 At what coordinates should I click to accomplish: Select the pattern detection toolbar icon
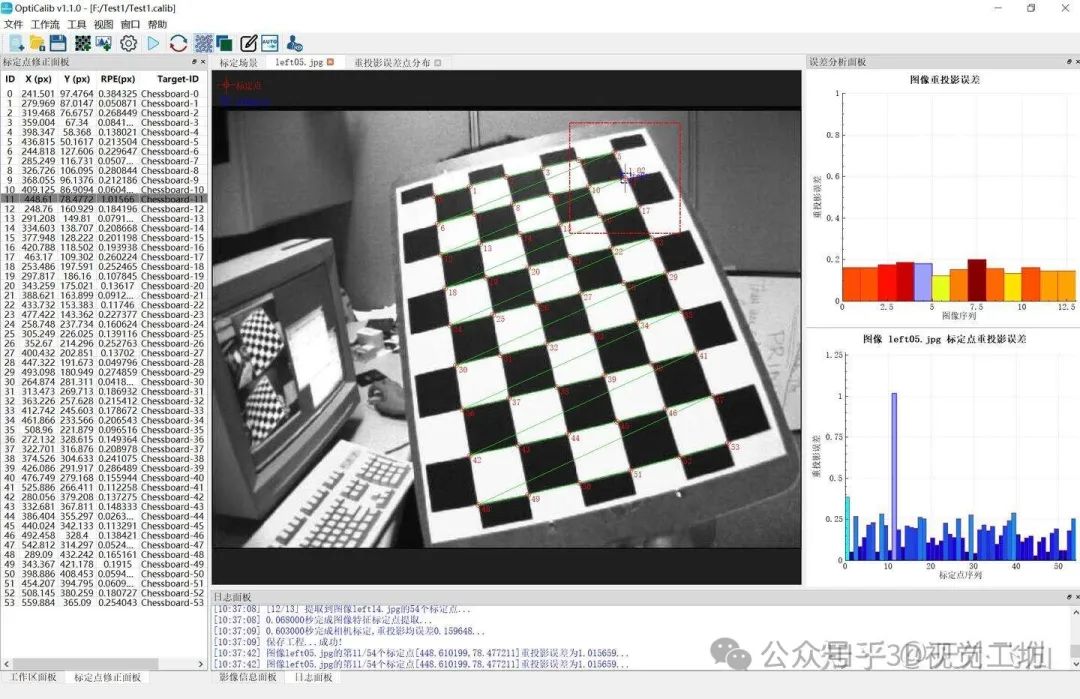tap(203, 43)
